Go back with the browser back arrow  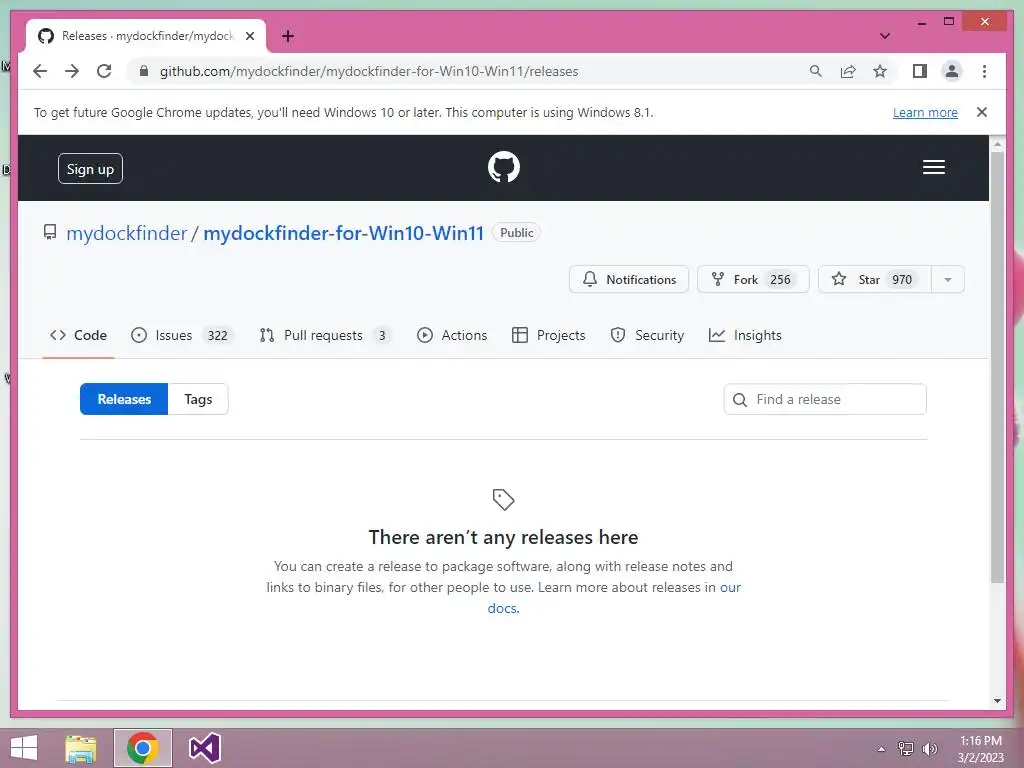tap(40, 71)
